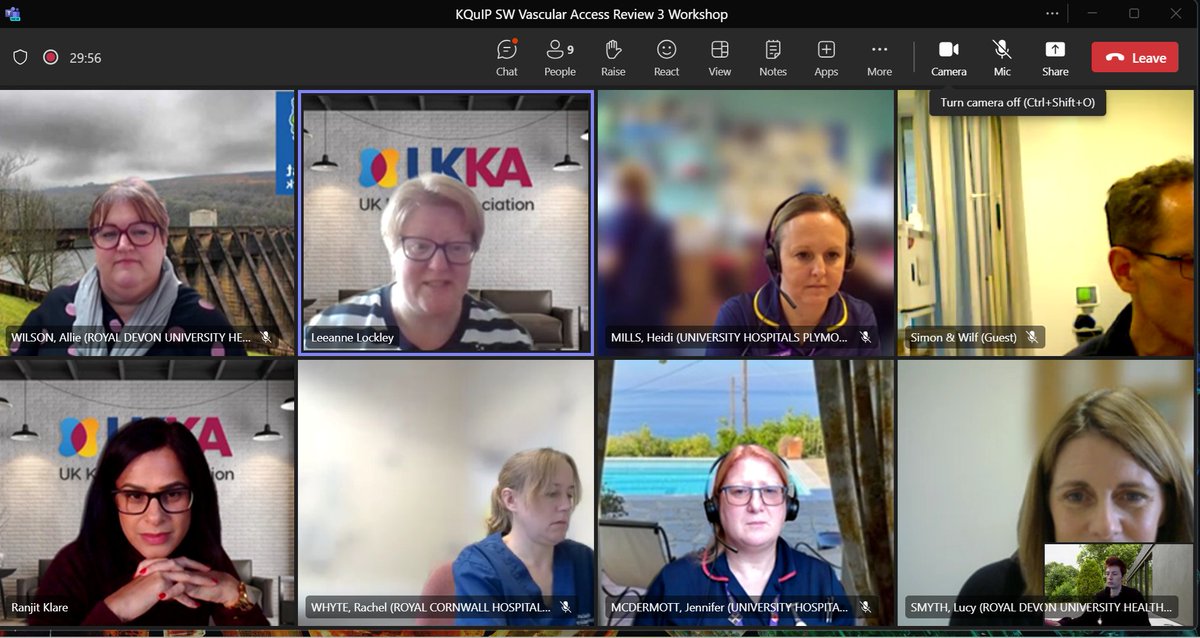This screenshot has width=1200, height=638.
Task: Turn the camera off
Action: [x=949, y=58]
